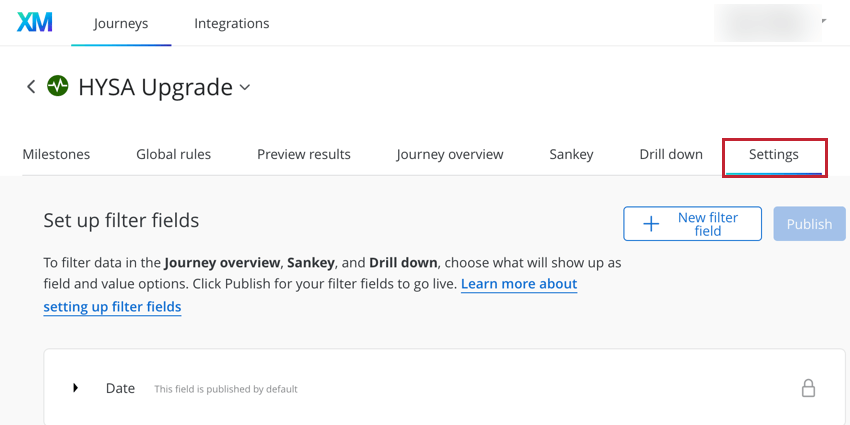Viewport: 850px width, 425px height.
Task: Open the account menu dropdown arrow
Action: (x=824, y=21)
